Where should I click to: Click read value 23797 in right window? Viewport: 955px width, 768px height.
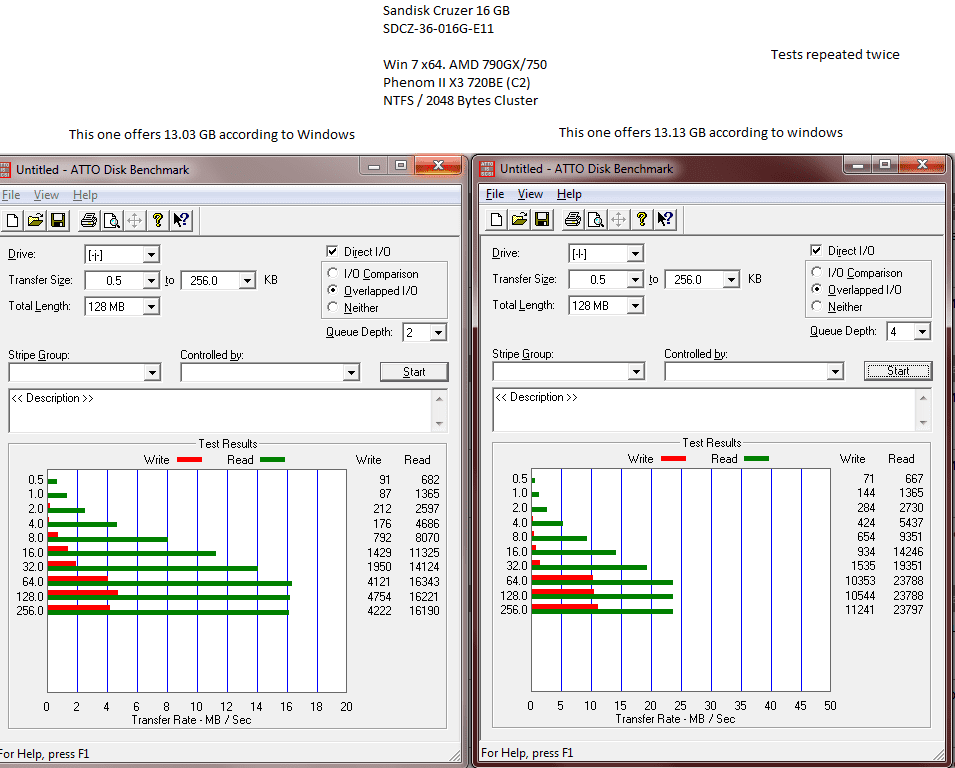pyautogui.click(x=908, y=610)
